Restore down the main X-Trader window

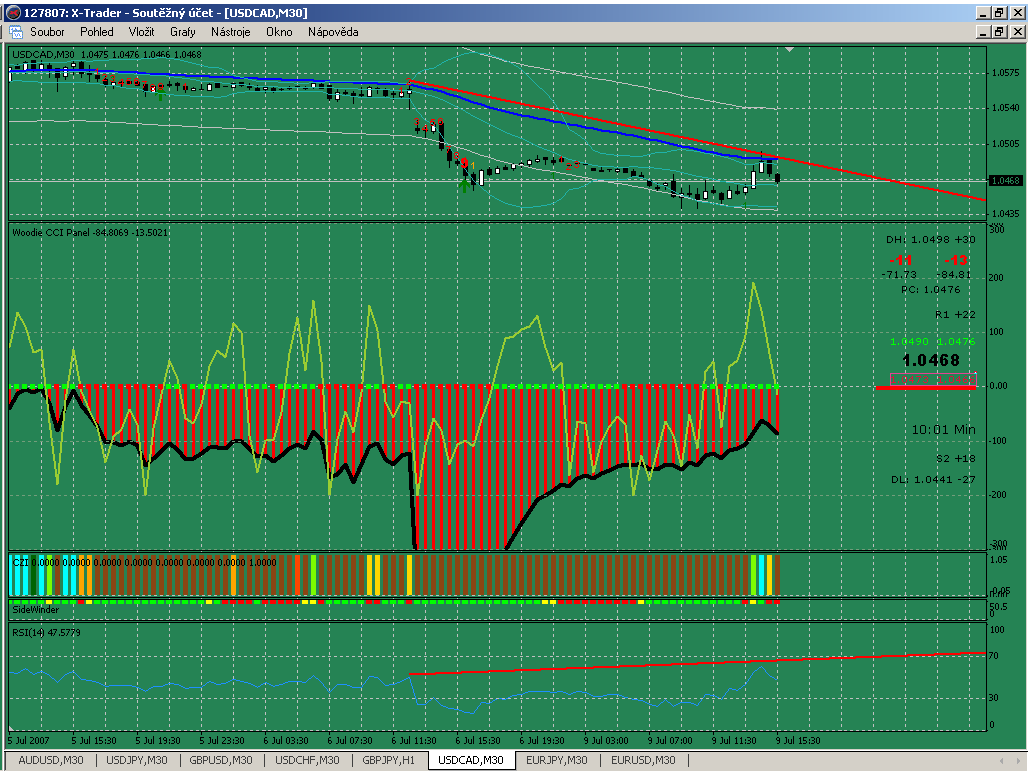(x=999, y=13)
